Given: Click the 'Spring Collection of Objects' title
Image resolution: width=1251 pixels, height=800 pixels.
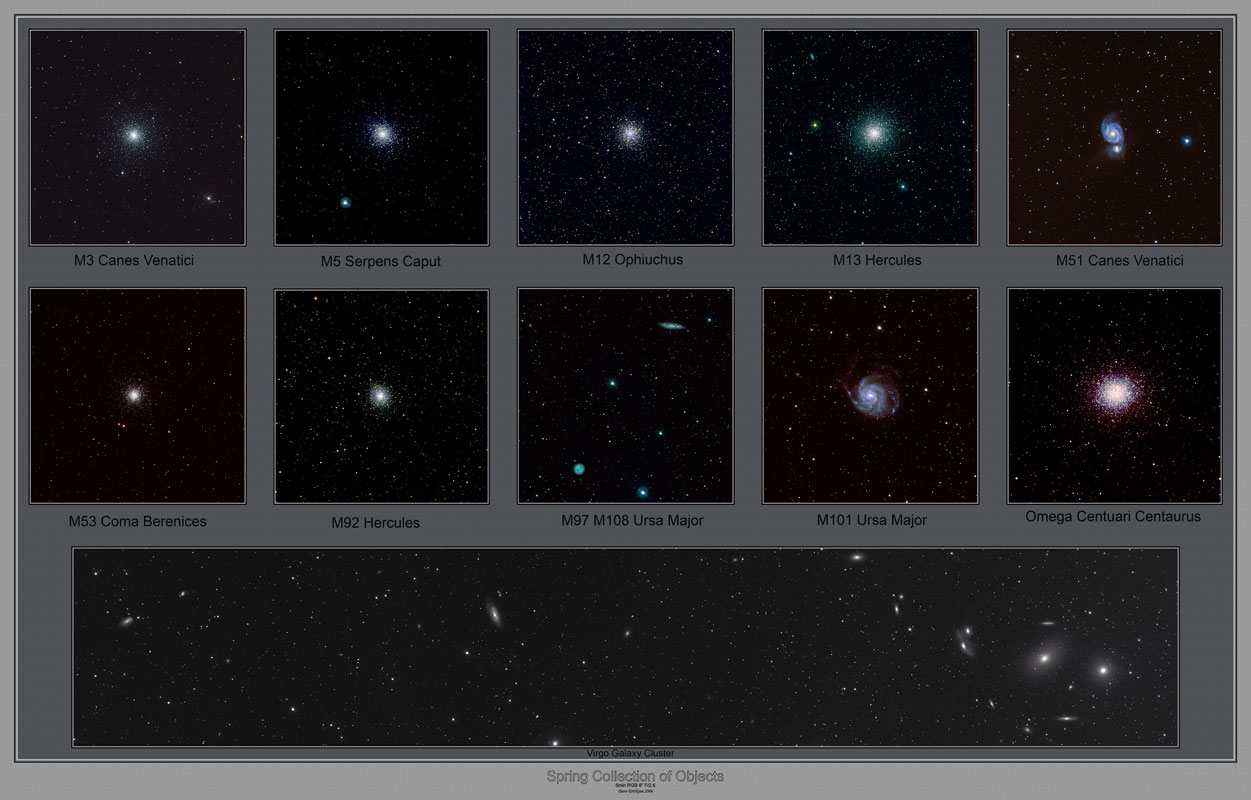Looking at the screenshot, I should [635, 776].
